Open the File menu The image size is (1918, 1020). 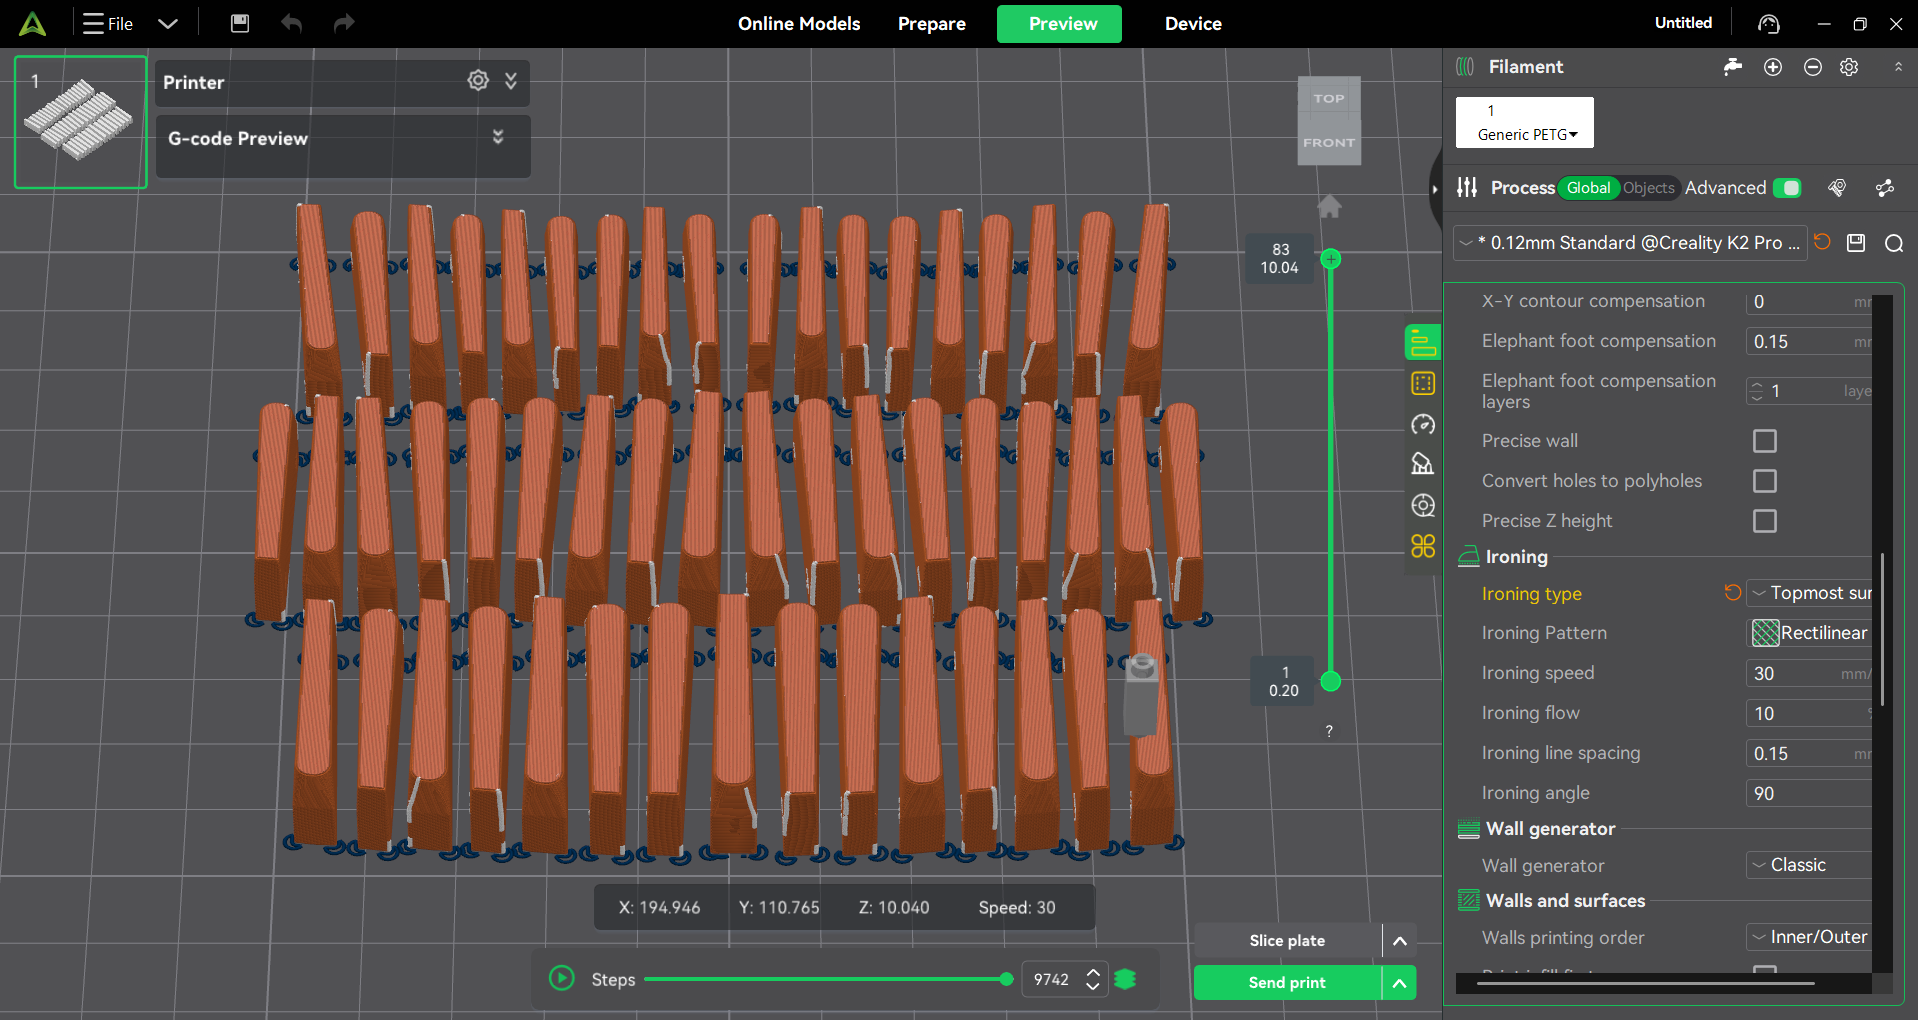(x=109, y=23)
